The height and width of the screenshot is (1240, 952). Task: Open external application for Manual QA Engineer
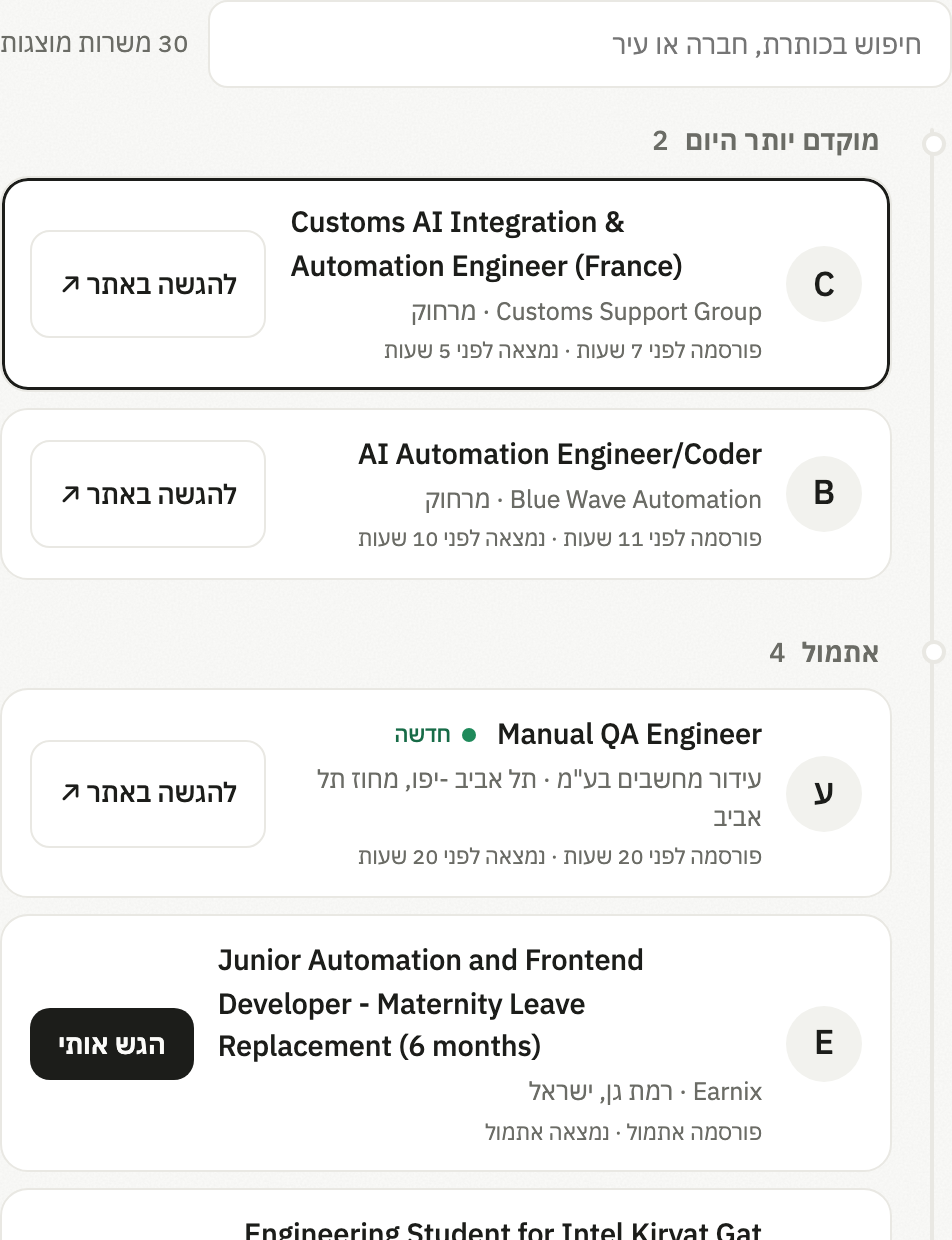point(148,793)
